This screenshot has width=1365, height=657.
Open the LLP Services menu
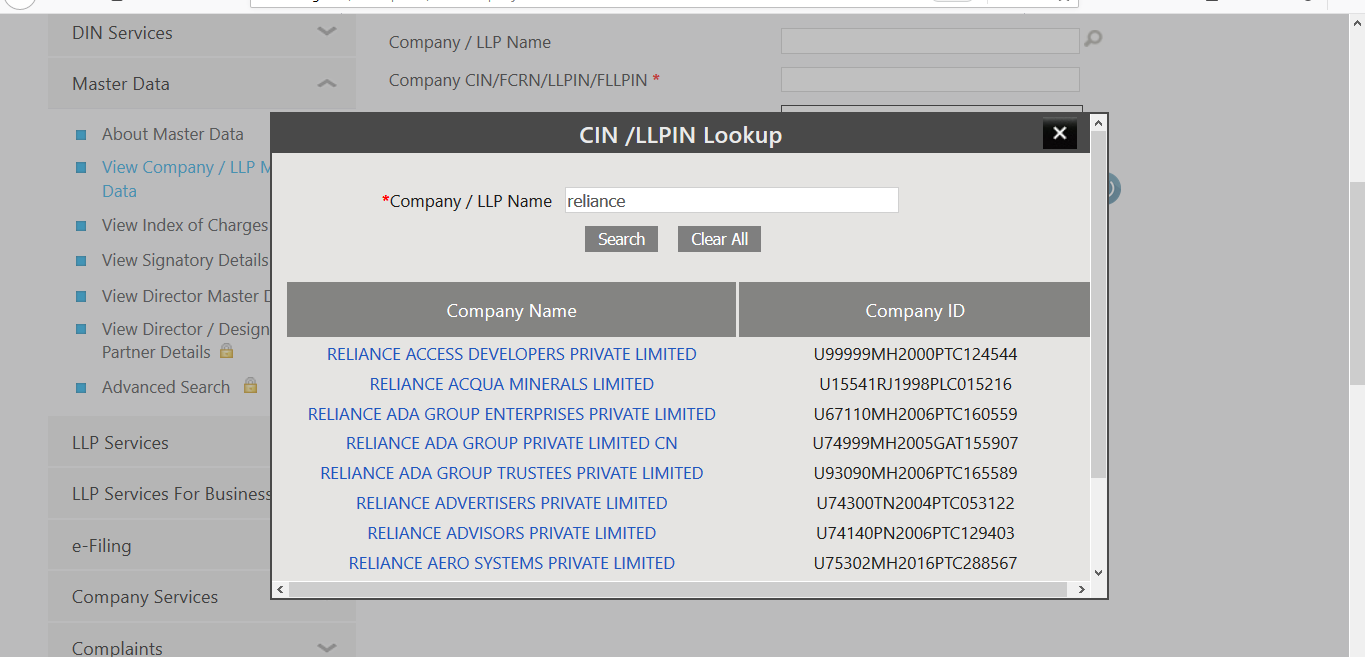pos(120,443)
